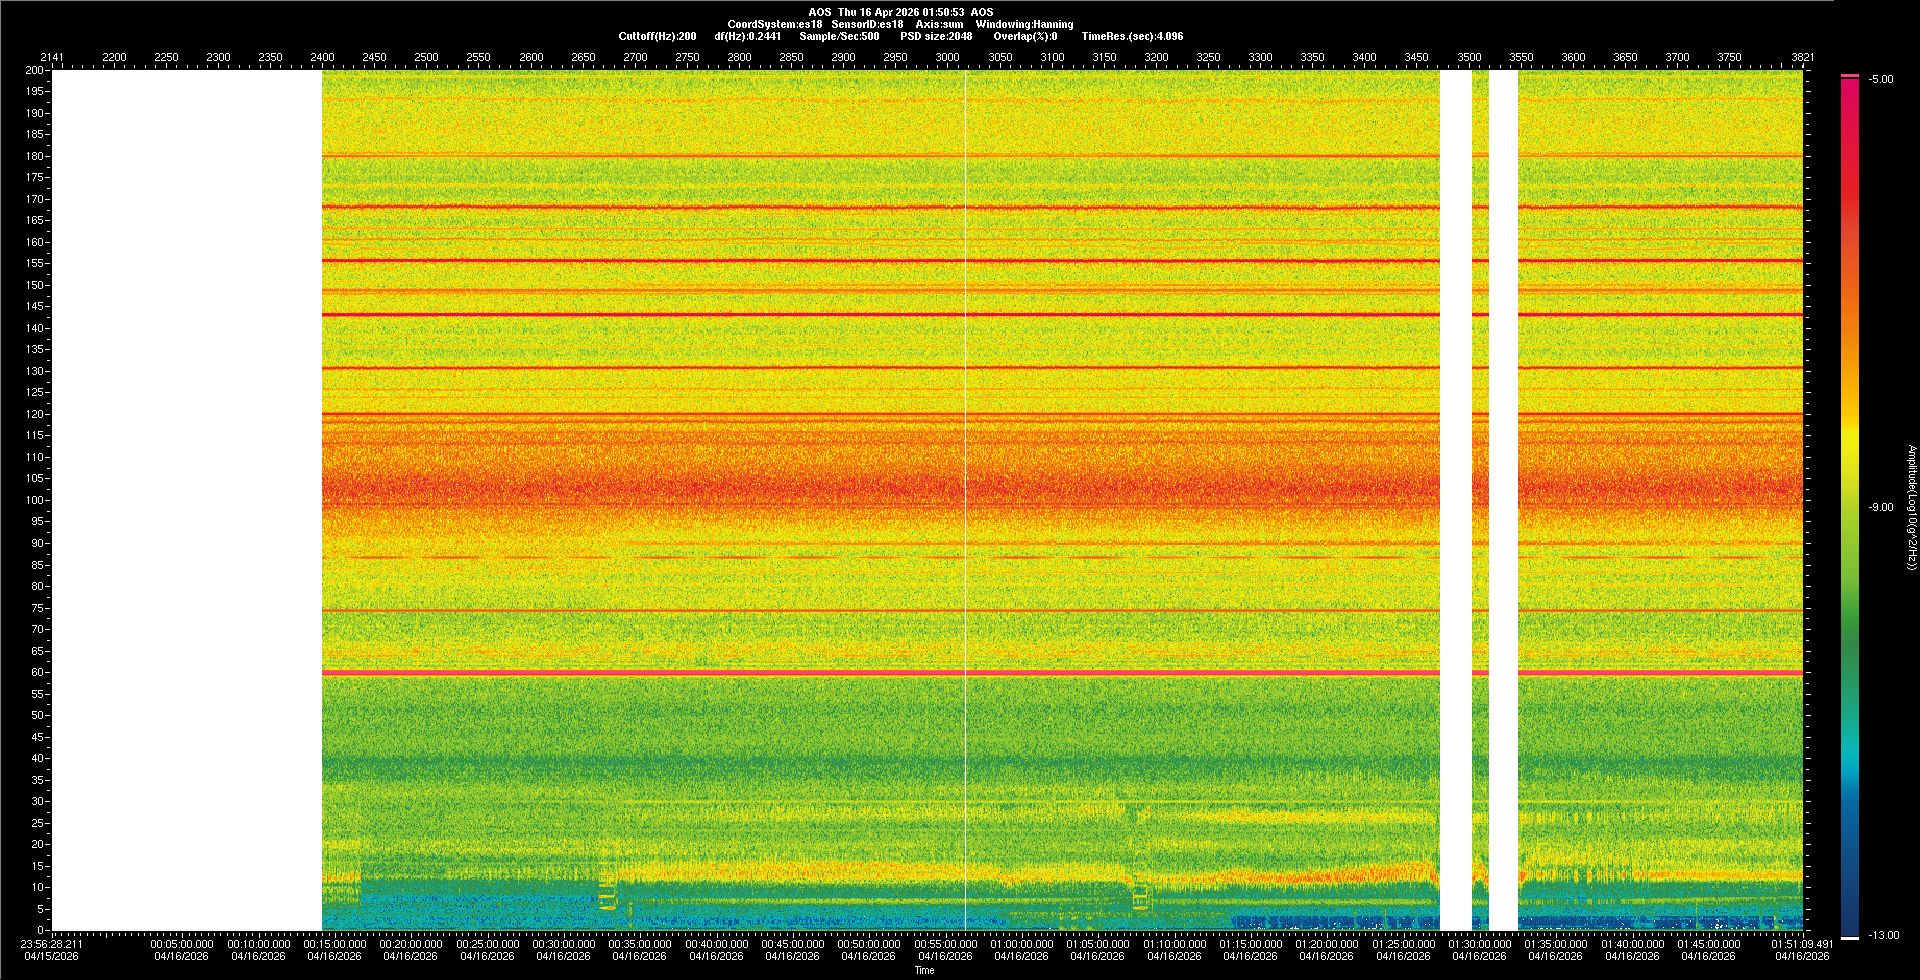
Task: Click the Cutoff(Hz):200 header text
Action: 657,36
